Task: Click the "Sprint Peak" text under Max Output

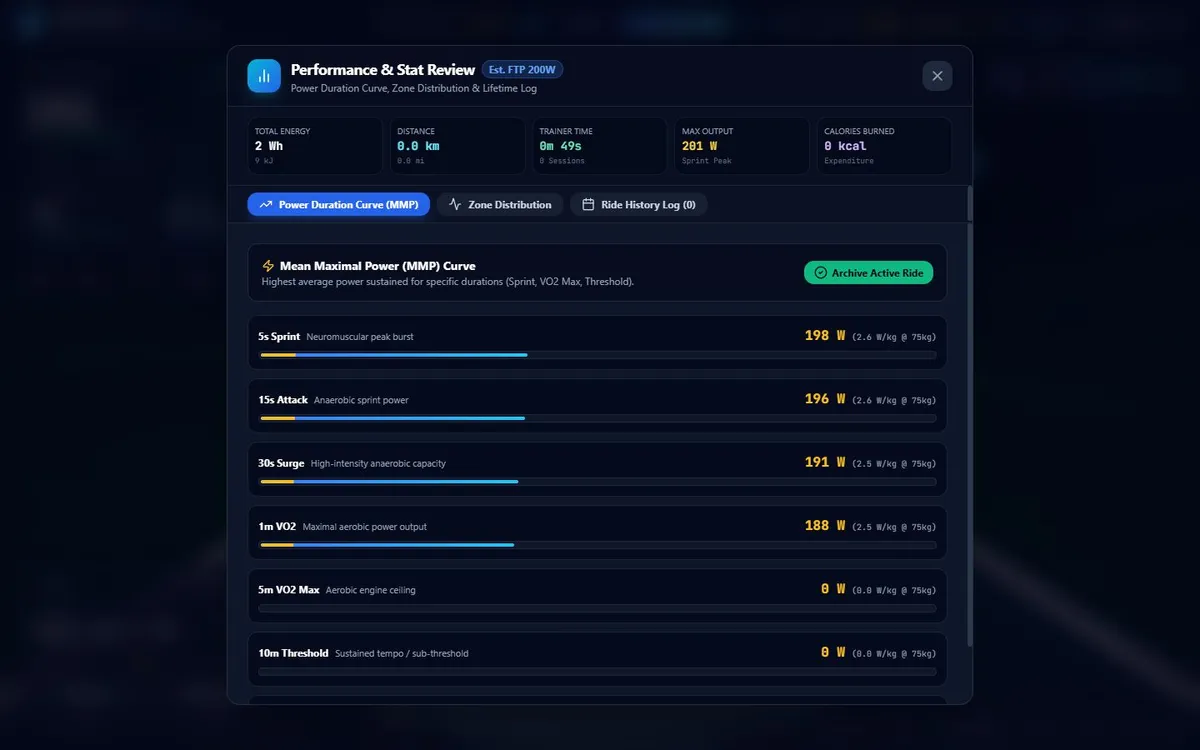Action: point(708,161)
